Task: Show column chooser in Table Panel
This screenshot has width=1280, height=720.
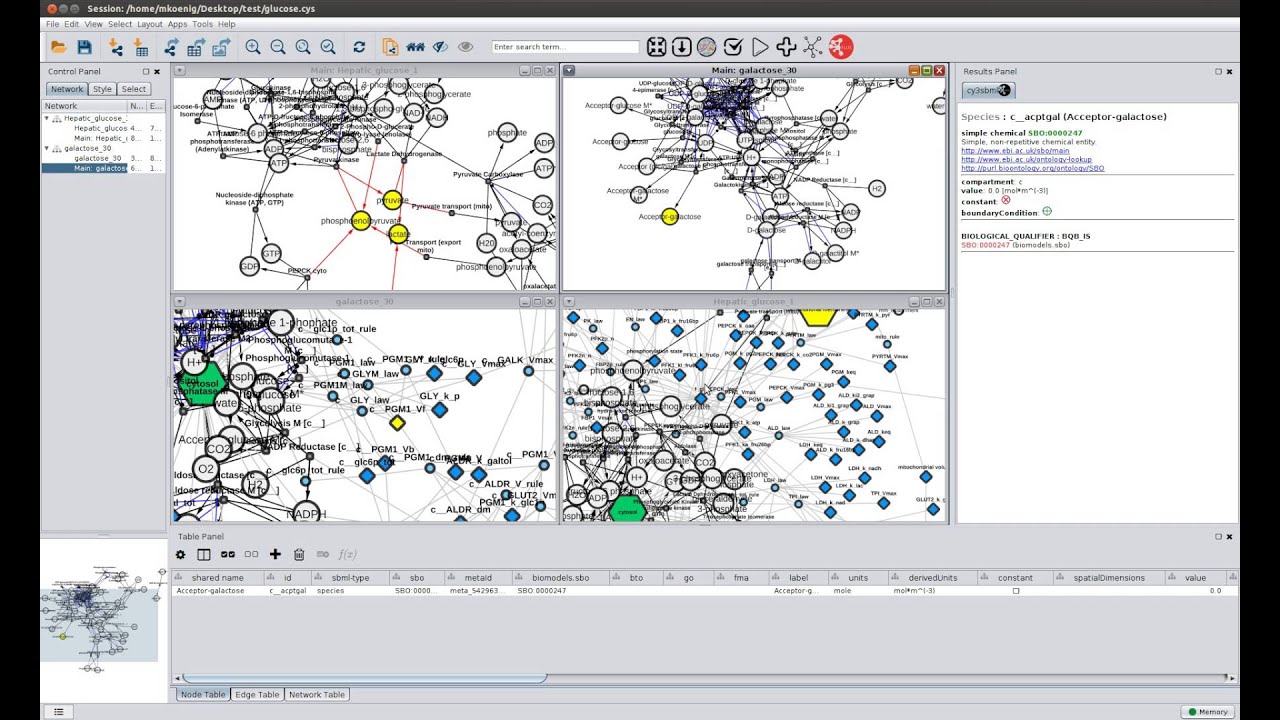Action: [x=204, y=554]
